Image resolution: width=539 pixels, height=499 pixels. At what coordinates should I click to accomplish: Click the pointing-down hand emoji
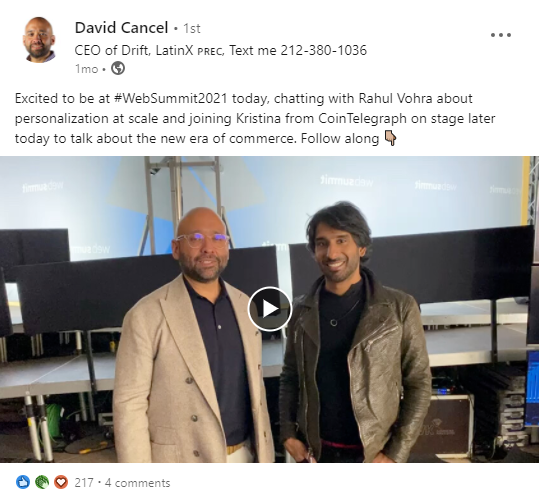click(x=390, y=138)
